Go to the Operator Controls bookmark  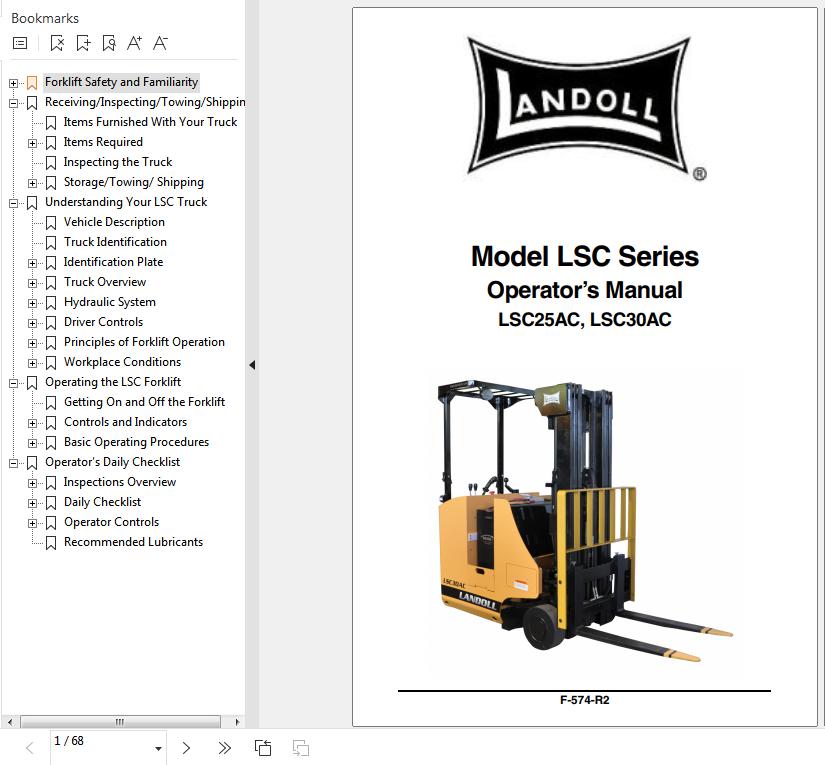pos(111,522)
